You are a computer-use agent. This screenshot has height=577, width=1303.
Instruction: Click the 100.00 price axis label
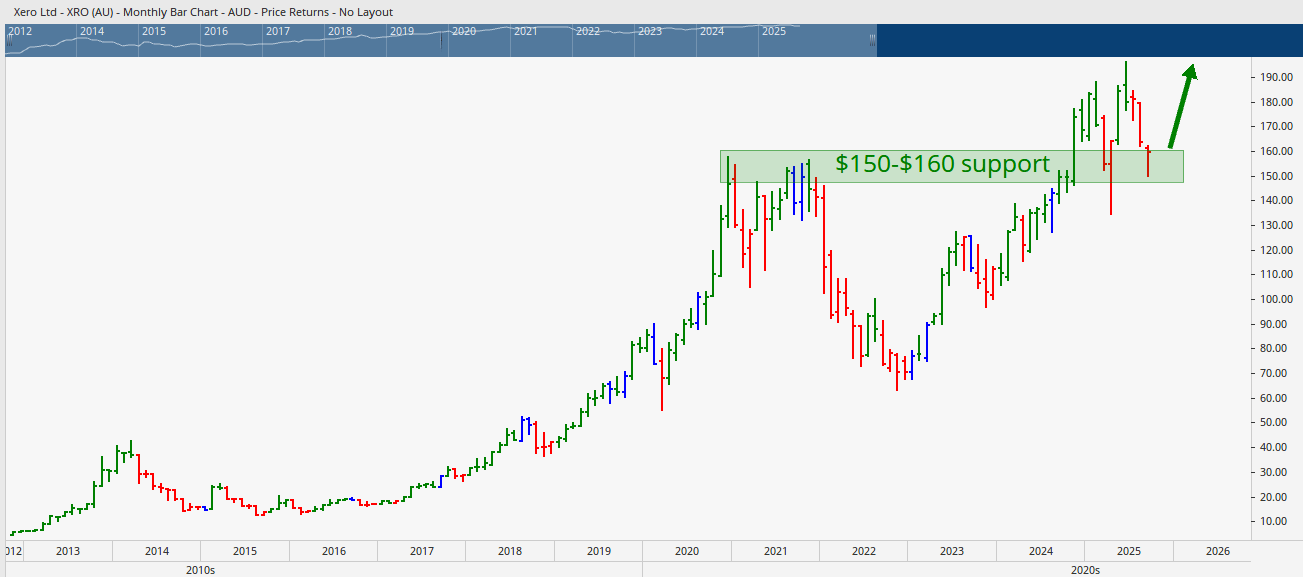[1276, 299]
